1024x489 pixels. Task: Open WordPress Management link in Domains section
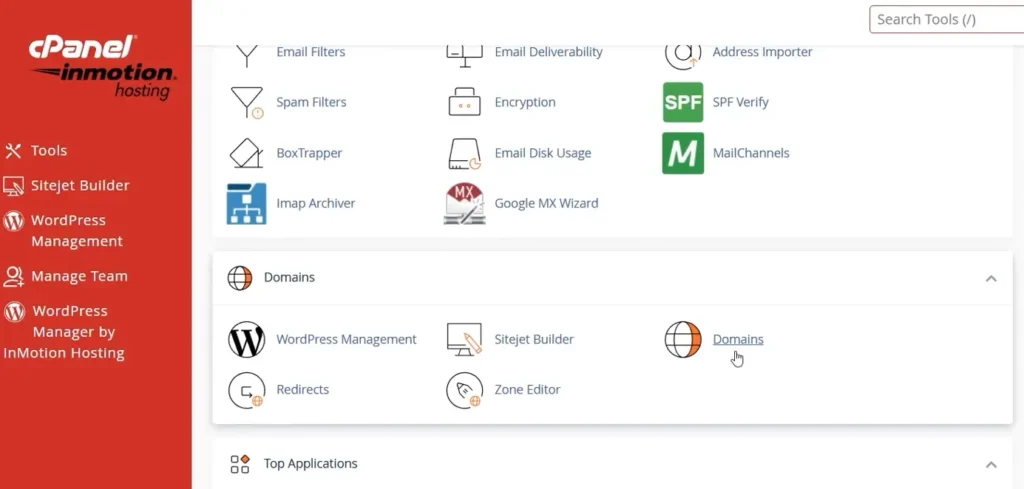click(x=347, y=339)
